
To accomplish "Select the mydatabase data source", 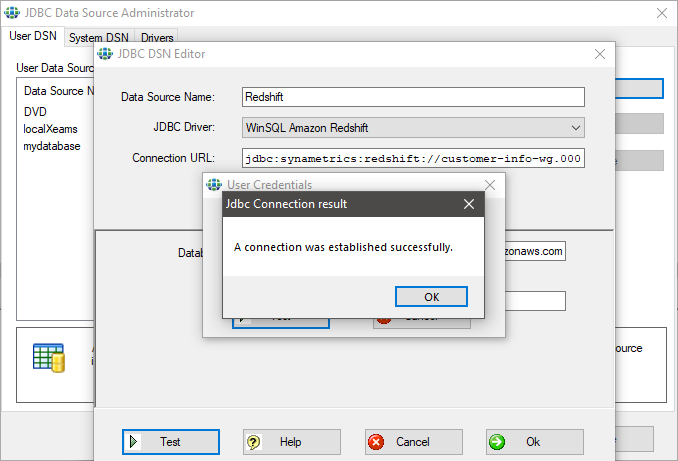I will click(52, 146).
